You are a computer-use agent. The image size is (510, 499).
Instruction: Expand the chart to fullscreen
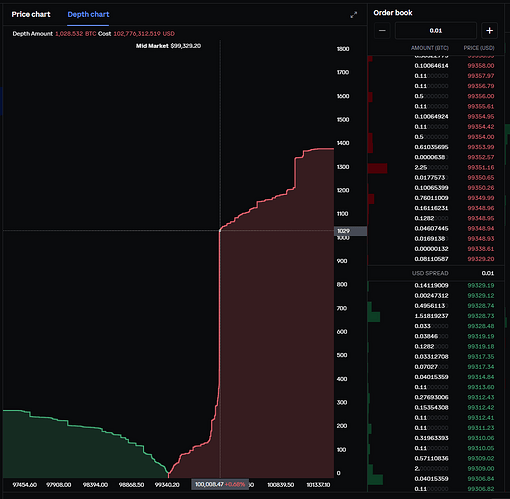pyautogui.click(x=354, y=15)
